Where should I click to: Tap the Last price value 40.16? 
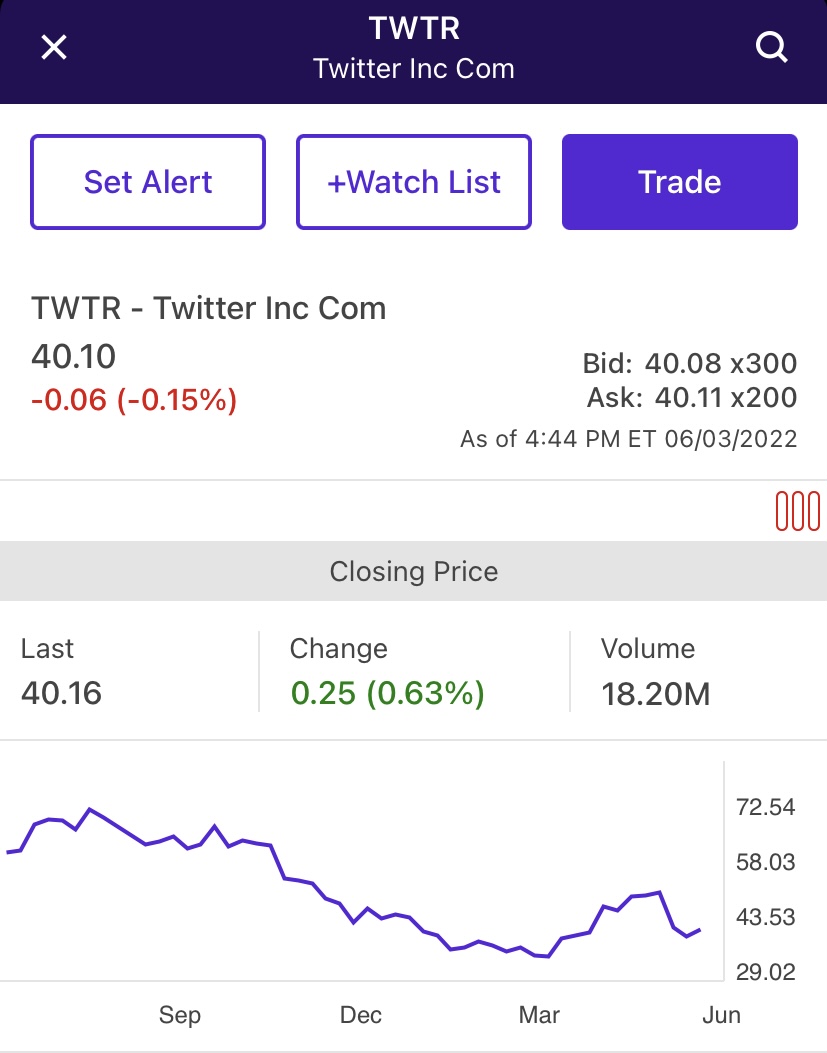coord(61,693)
